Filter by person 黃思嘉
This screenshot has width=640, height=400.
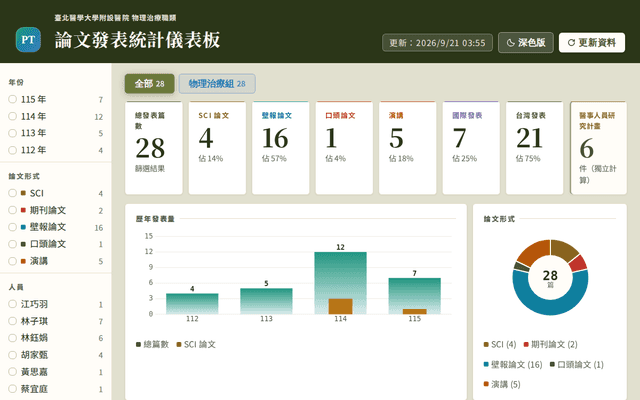56,372
